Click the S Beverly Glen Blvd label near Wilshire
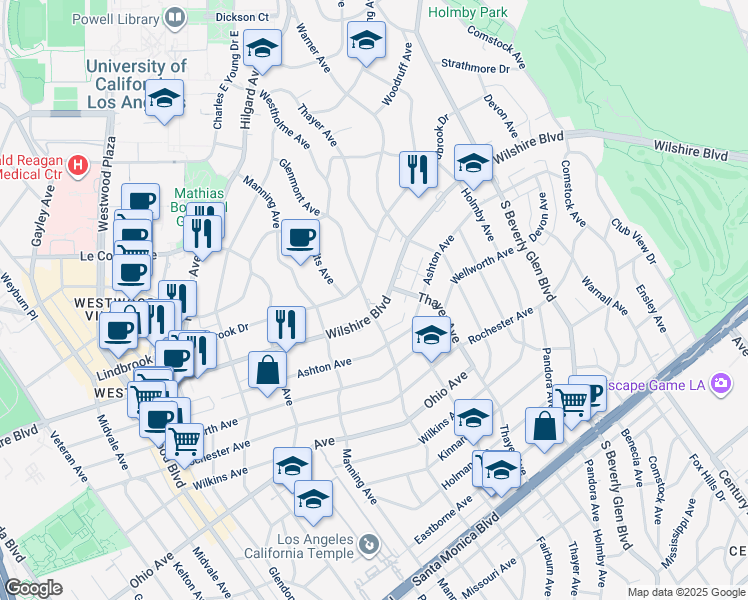The width and height of the screenshot is (748, 600). [528, 251]
